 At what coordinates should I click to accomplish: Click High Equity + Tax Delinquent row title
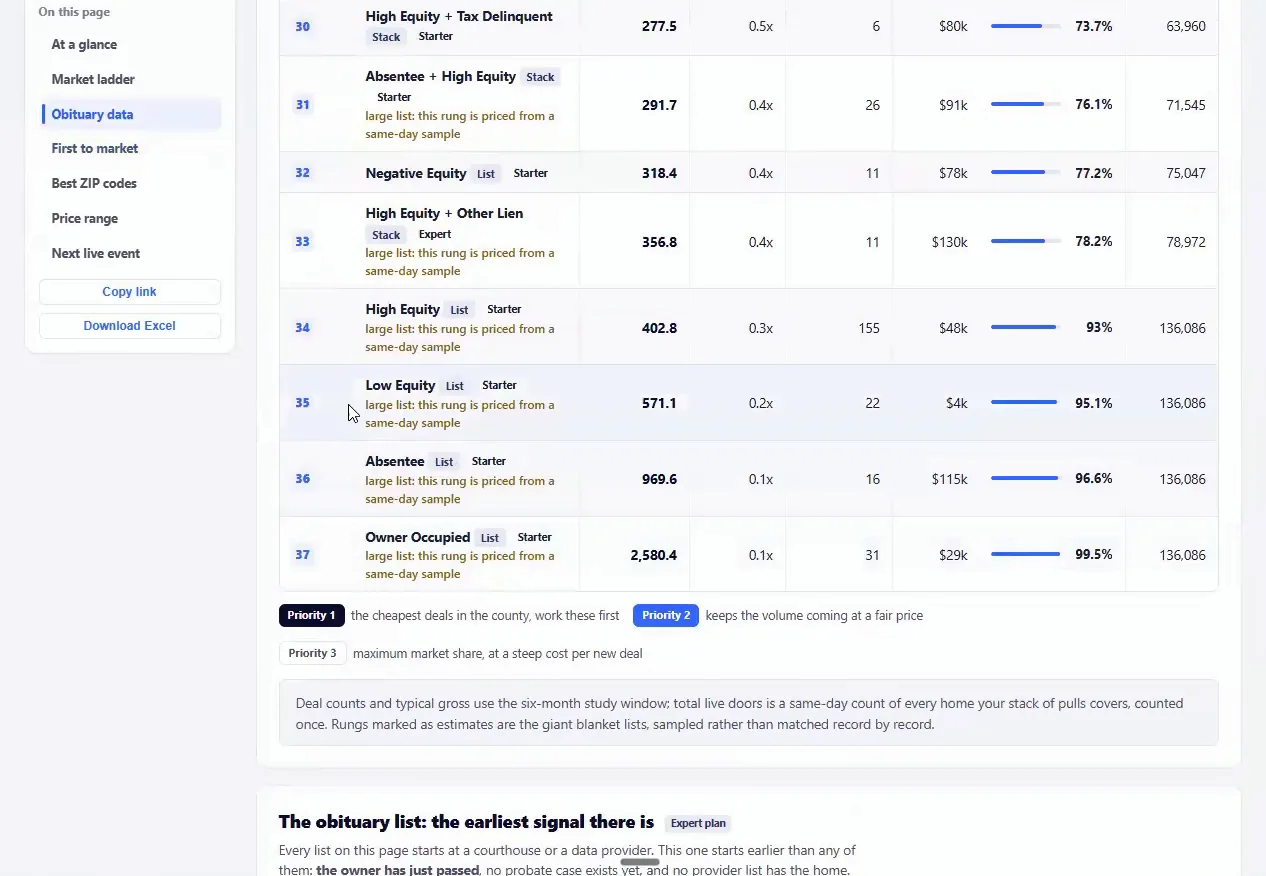click(459, 17)
